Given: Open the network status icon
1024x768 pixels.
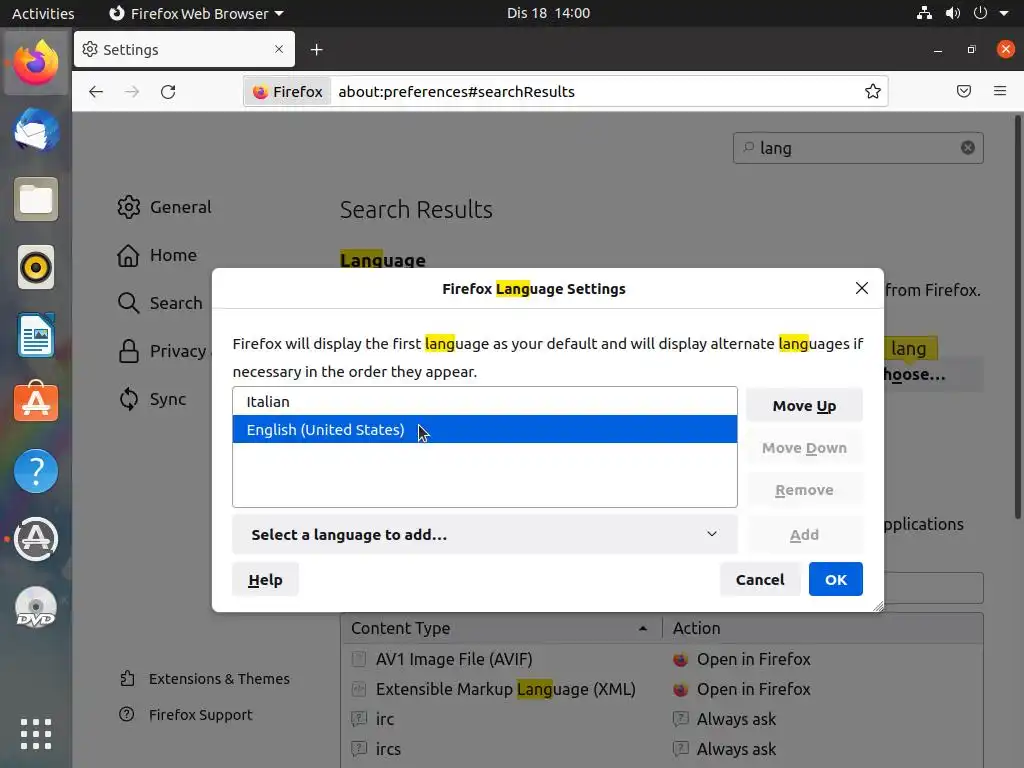Looking at the screenshot, I should (x=924, y=13).
